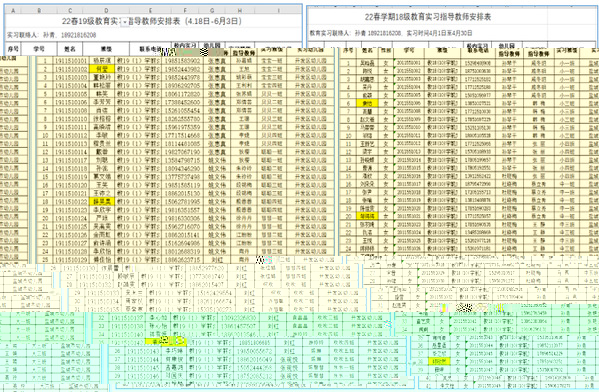Click phone number cell 19851583902

click(182, 61)
